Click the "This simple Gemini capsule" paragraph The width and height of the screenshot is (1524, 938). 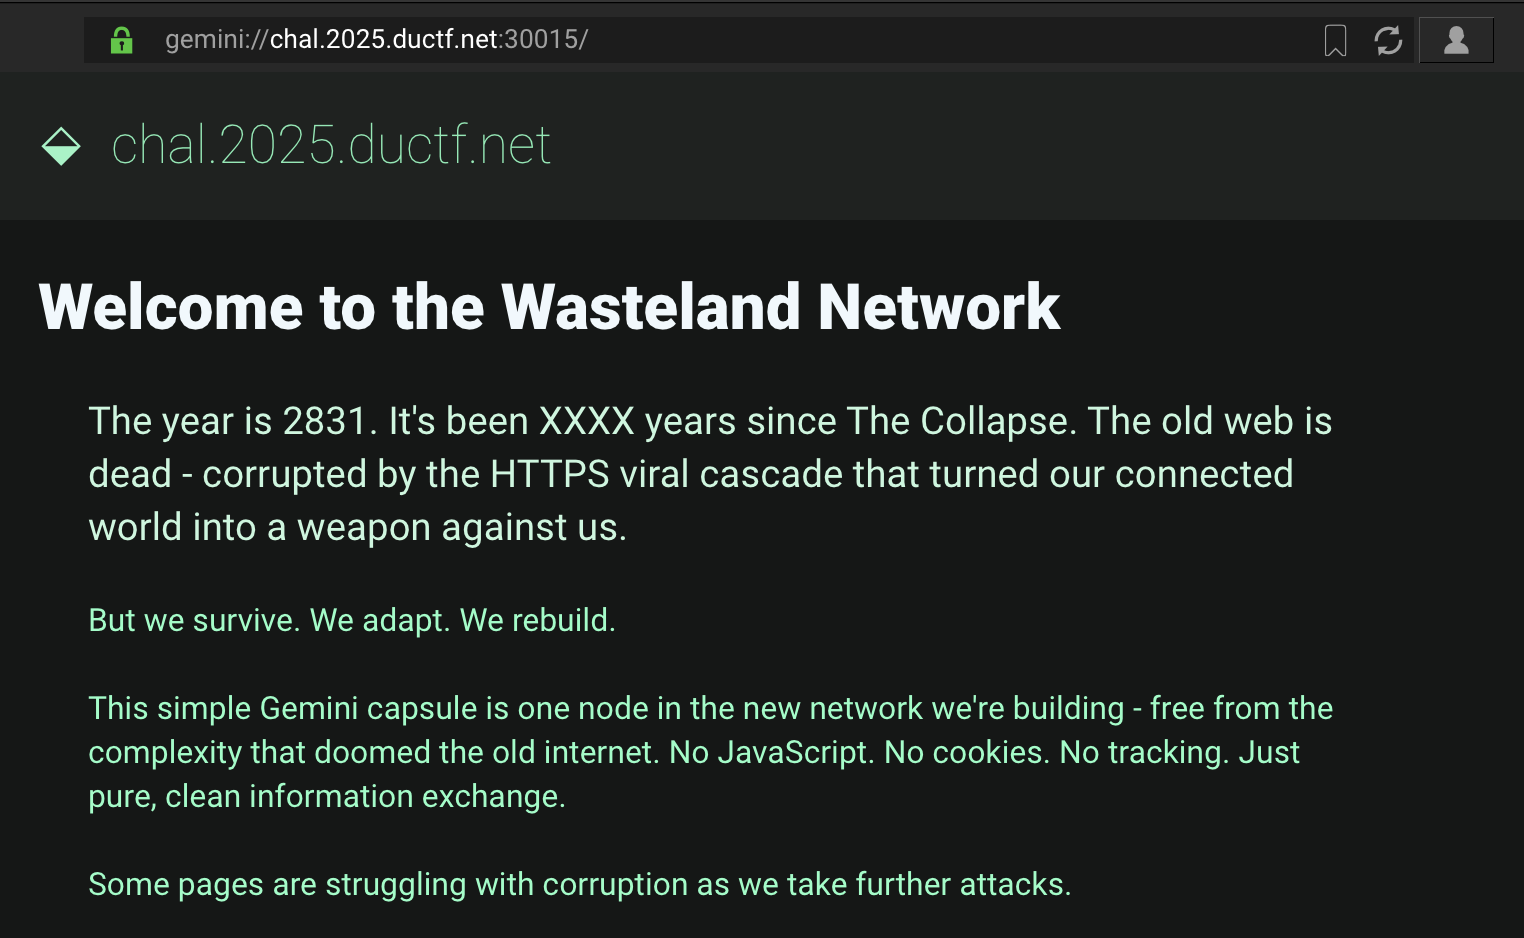710,752
